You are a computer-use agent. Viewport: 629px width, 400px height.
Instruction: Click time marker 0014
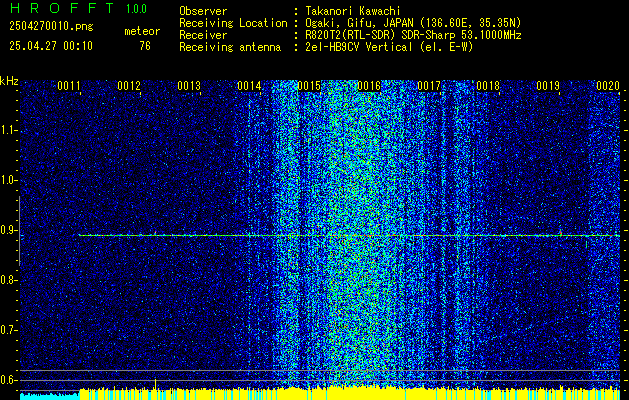click(249, 86)
